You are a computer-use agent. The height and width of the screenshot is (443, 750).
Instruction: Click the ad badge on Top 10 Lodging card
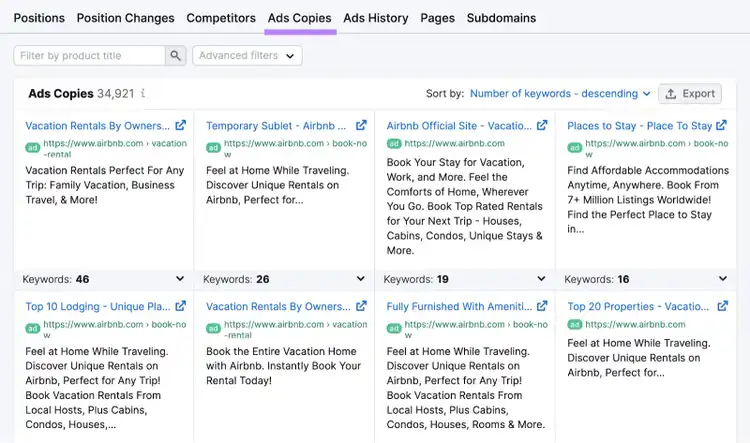tap(33, 329)
